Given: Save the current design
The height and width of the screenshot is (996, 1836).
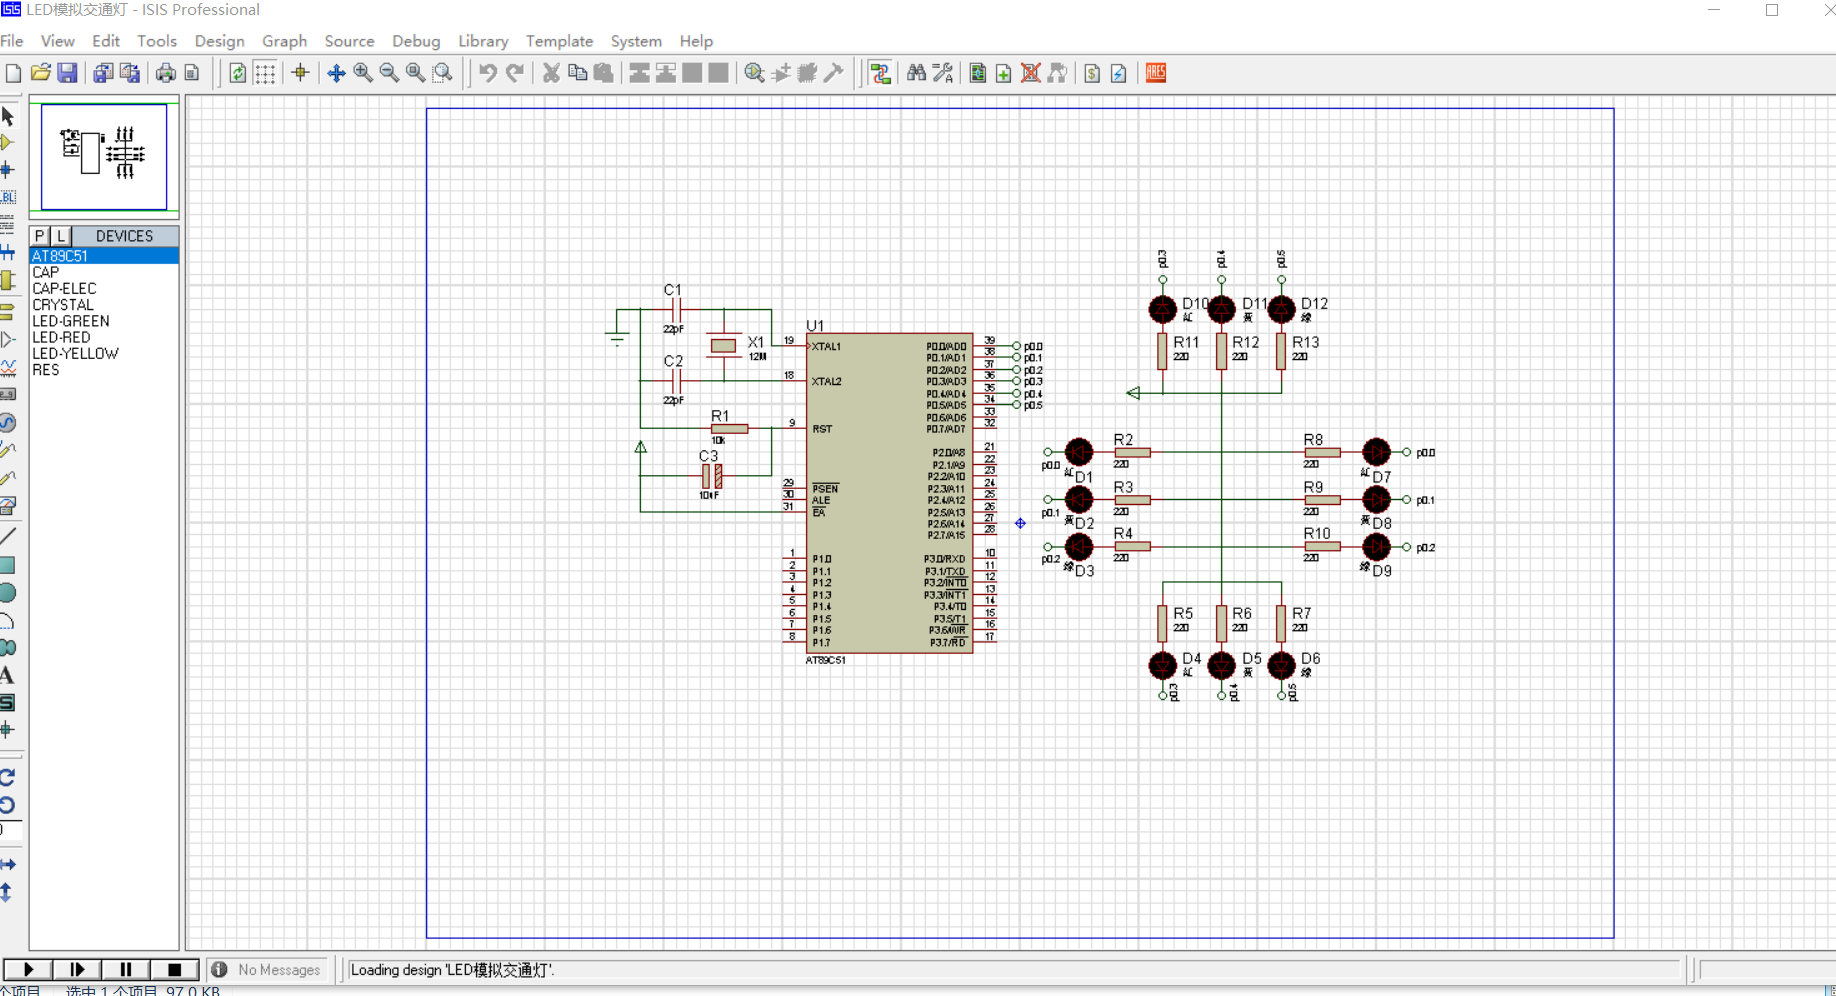Looking at the screenshot, I should click(x=67, y=73).
